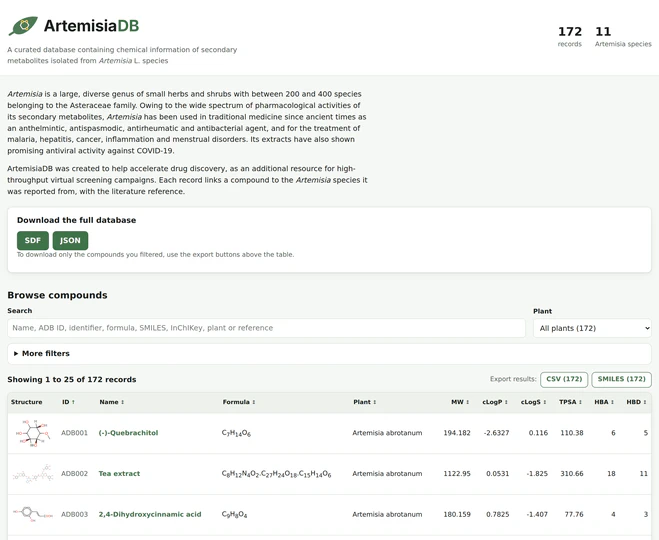659x540 pixels.
Task: Sort table by Name column
Action: coord(112,402)
